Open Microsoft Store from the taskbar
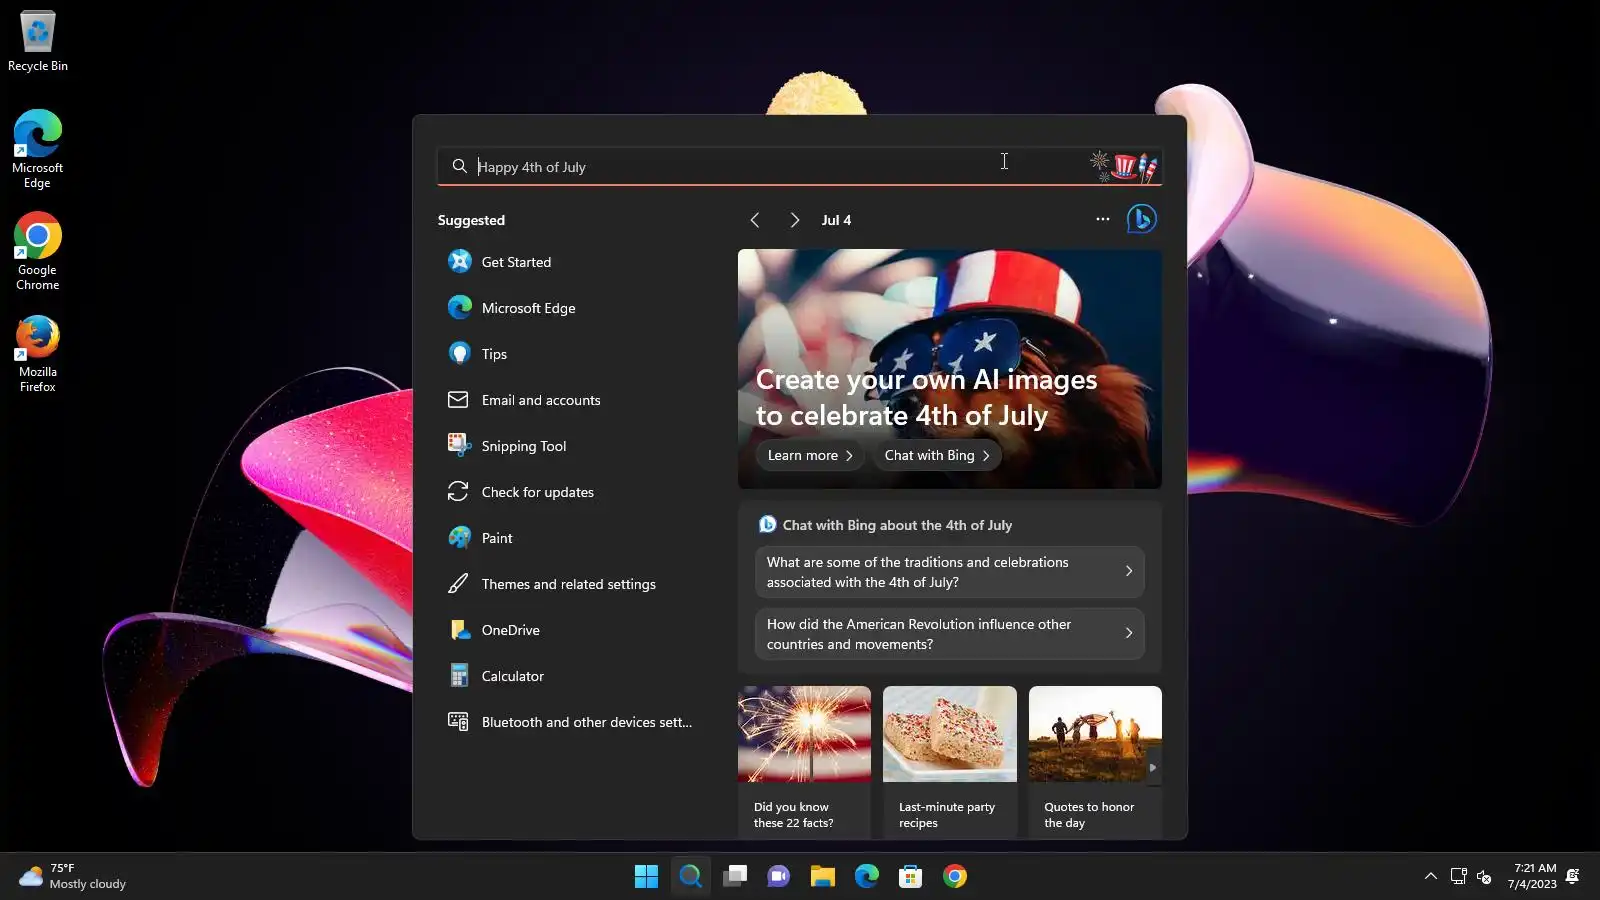This screenshot has width=1600, height=900. [x=911, y=877]
